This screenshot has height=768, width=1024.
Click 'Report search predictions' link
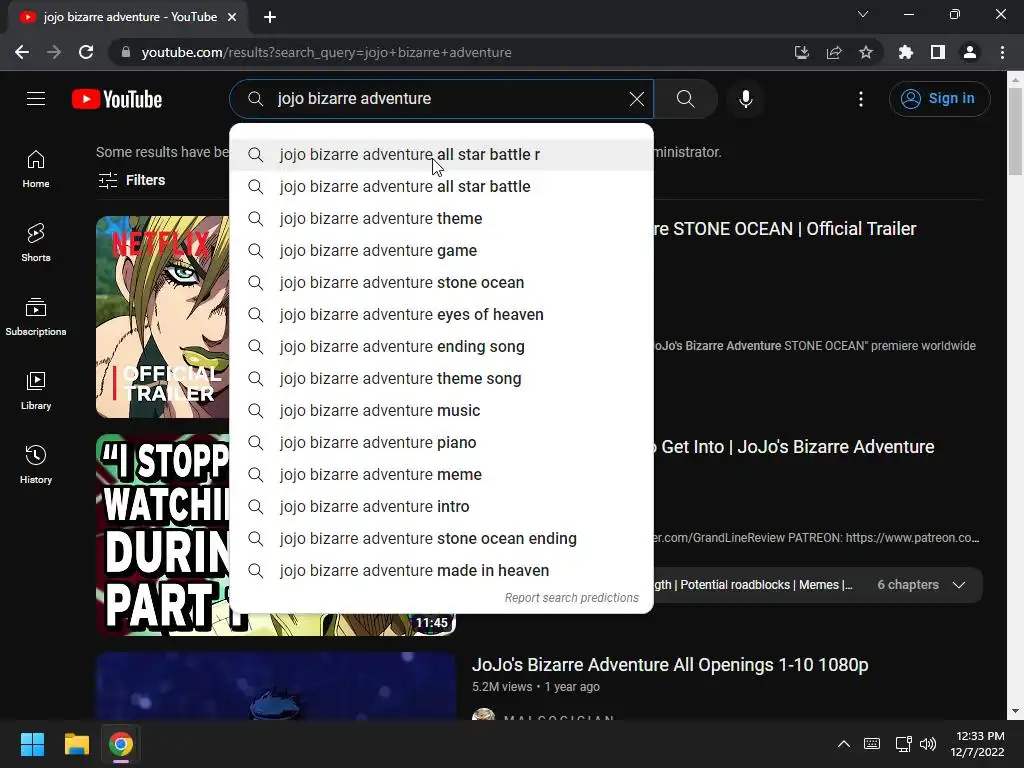point(571,598)
